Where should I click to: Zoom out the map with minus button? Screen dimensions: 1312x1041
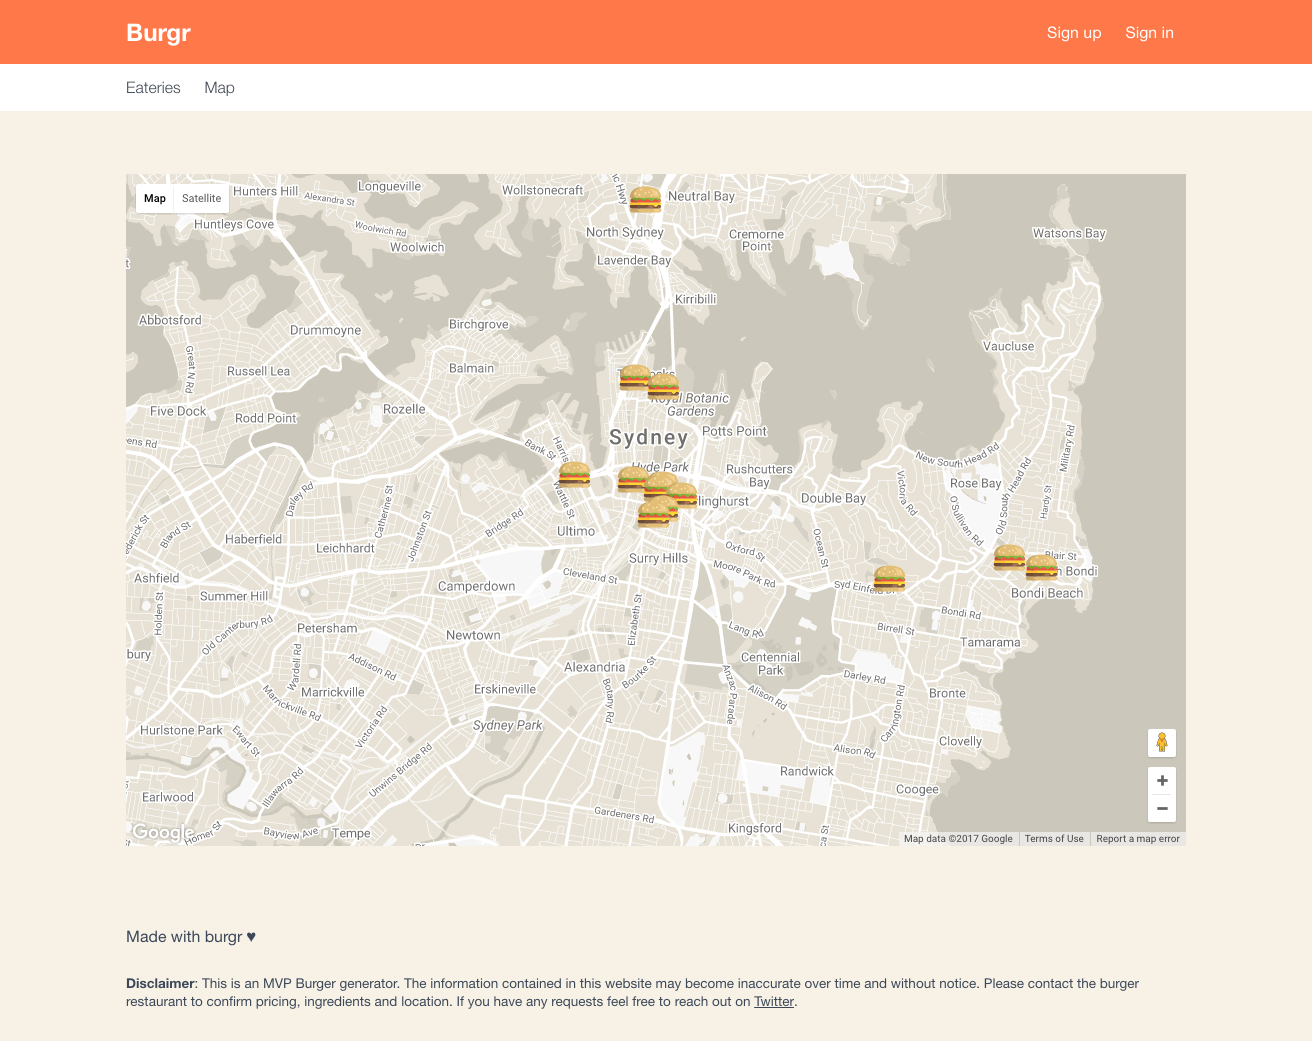coord(1161,808)
